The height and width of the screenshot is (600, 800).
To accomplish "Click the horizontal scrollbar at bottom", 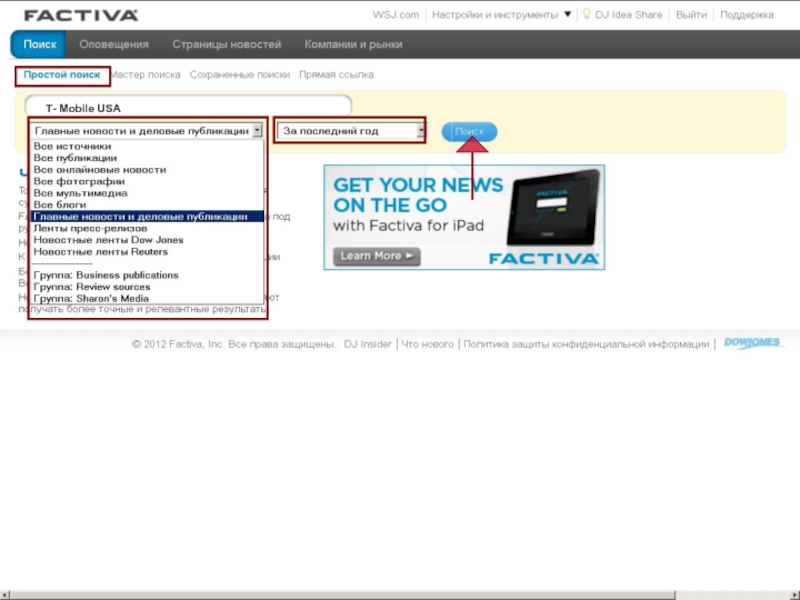I will tap(342, 595).
